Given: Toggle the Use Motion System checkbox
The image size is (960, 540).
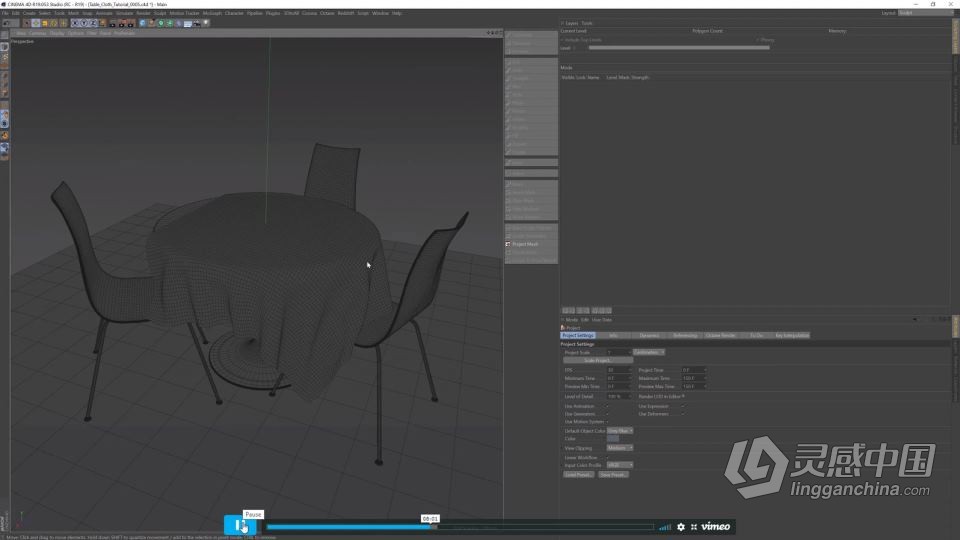Looking at the screenshot, I should click(x=607, y=422).
